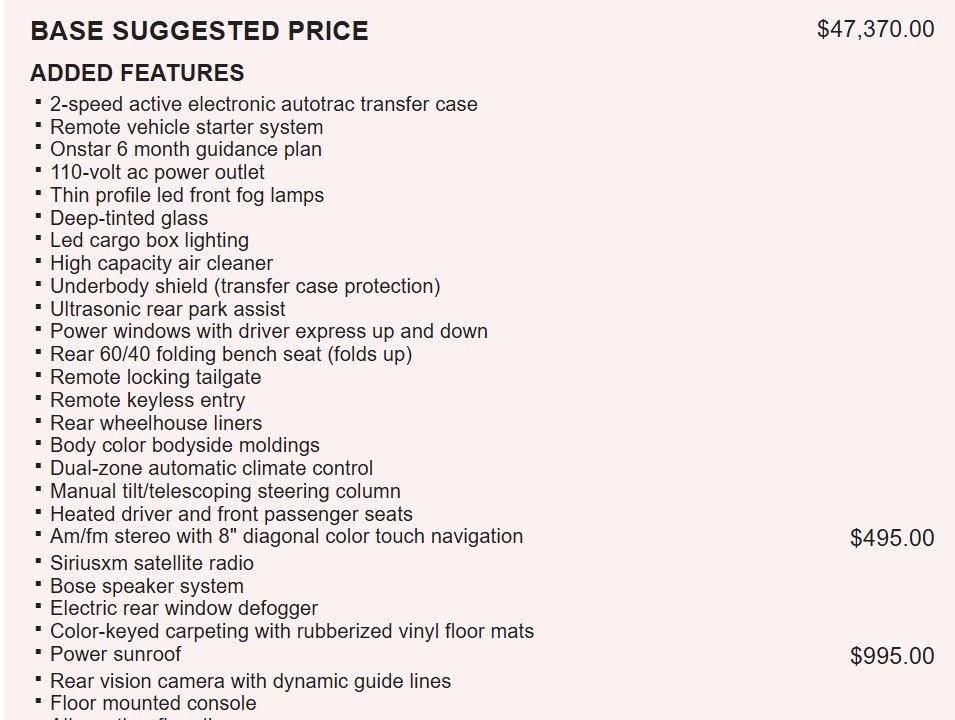Select the Am/fm stereo with navigation line
The height and width of the screenshot is (720, 955).
coord(286,536)
